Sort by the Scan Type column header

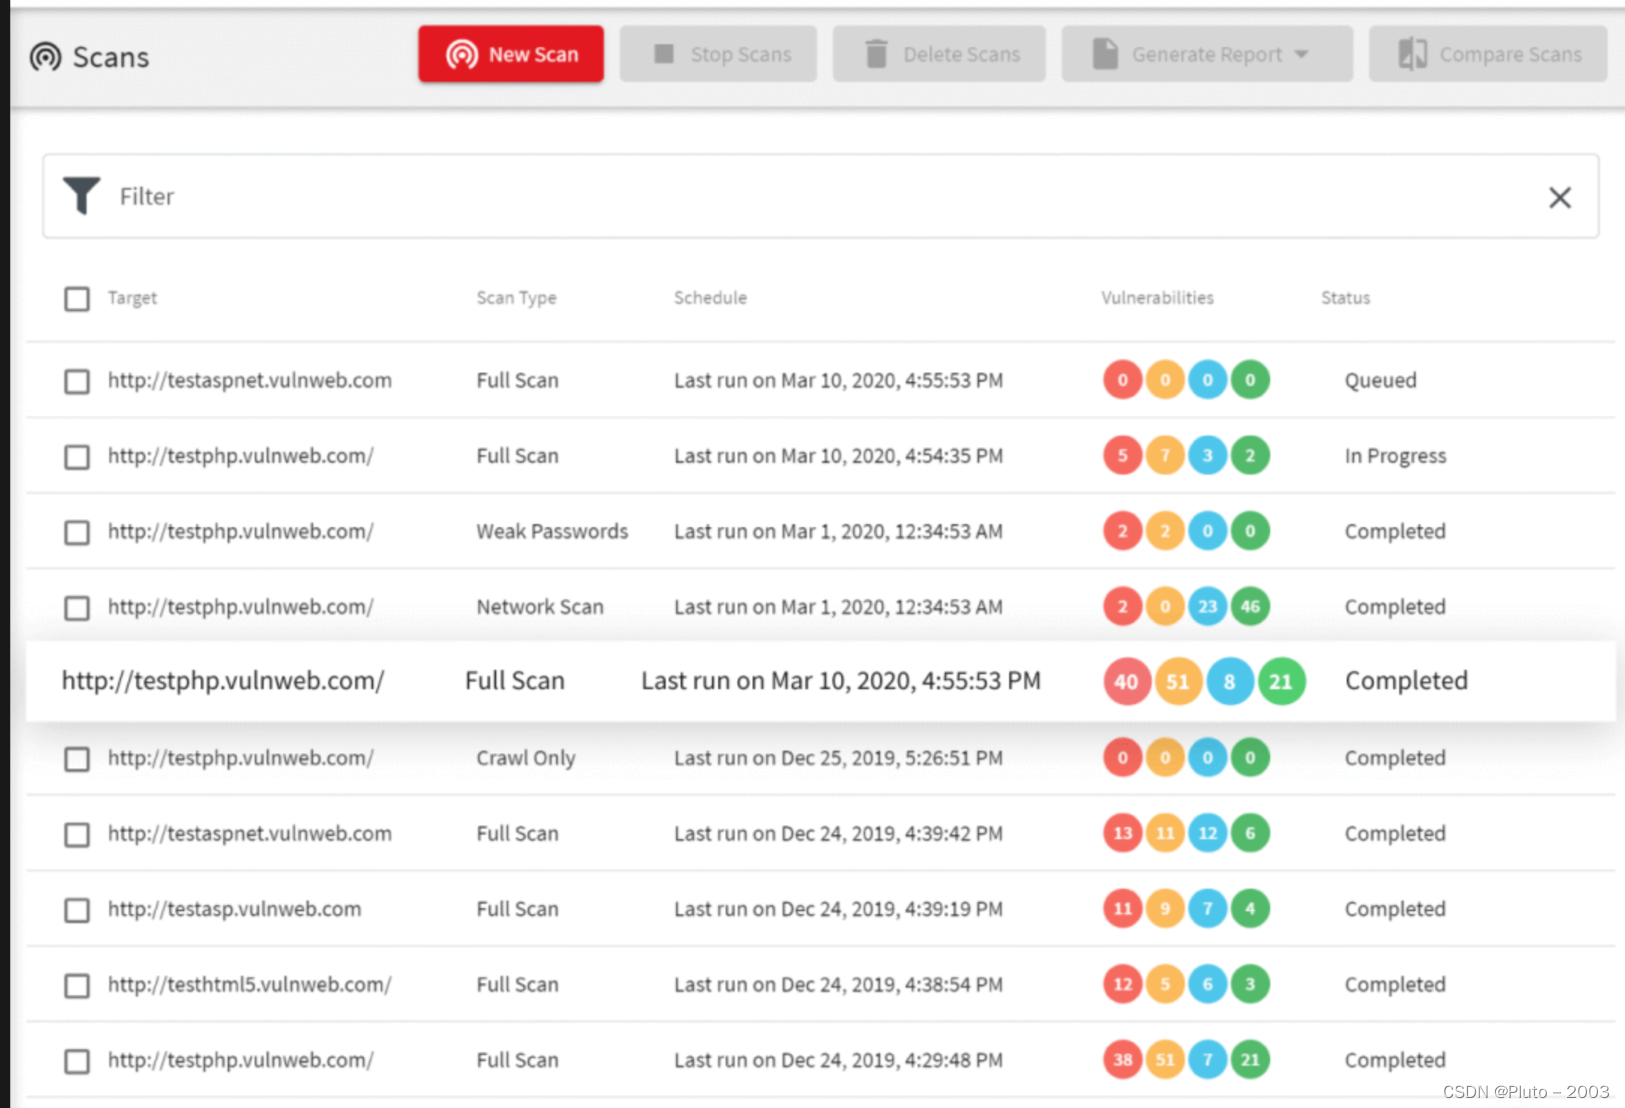pos(516,298)
